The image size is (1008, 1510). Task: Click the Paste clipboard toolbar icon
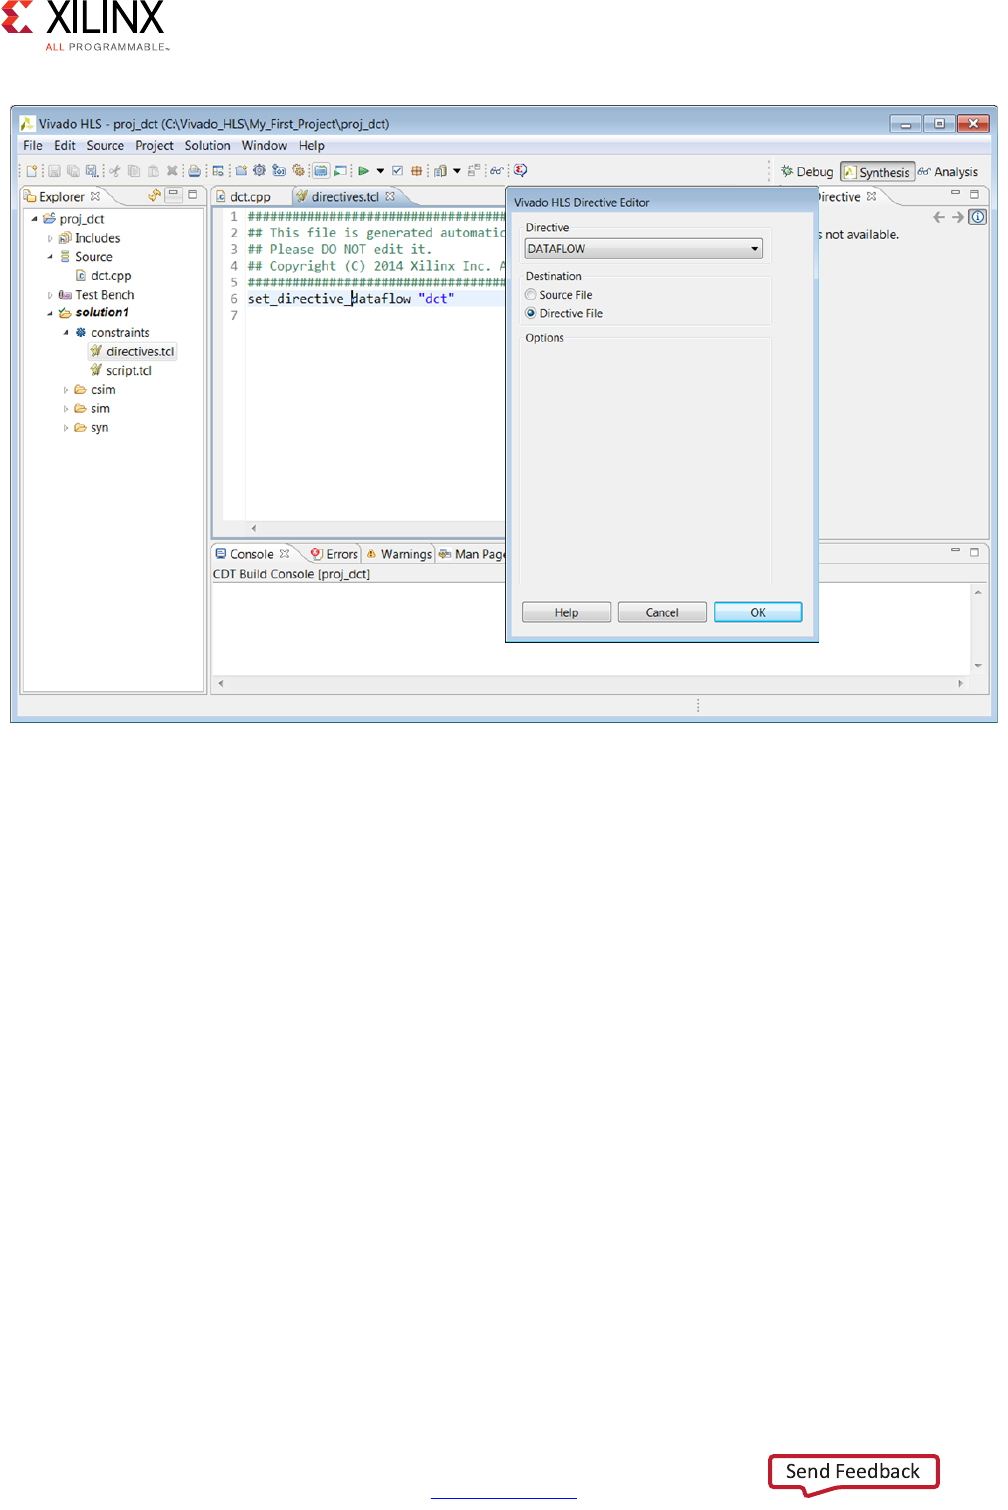(x=153, y=171)
